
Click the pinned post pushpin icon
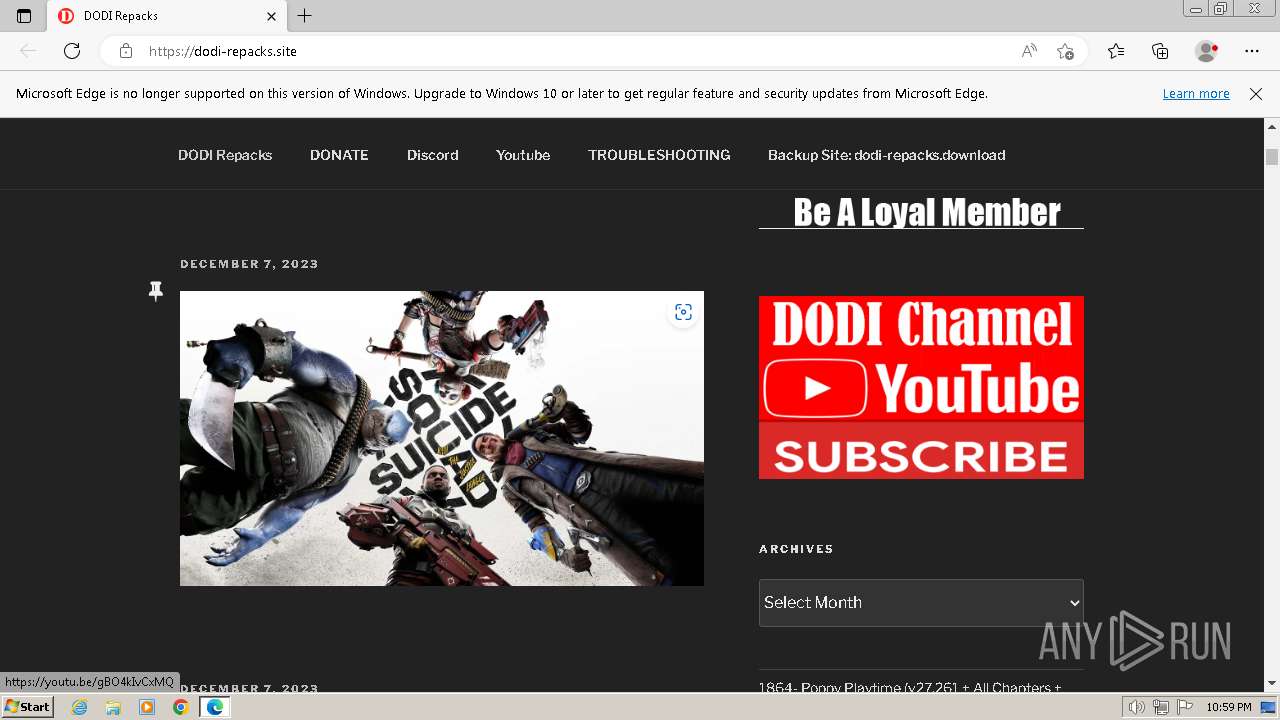pos(155,291)
